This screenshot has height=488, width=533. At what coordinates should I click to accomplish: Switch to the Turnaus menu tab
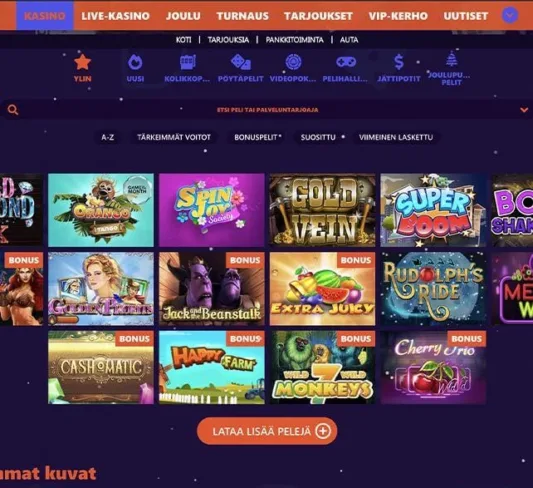[x=243, y=16]
